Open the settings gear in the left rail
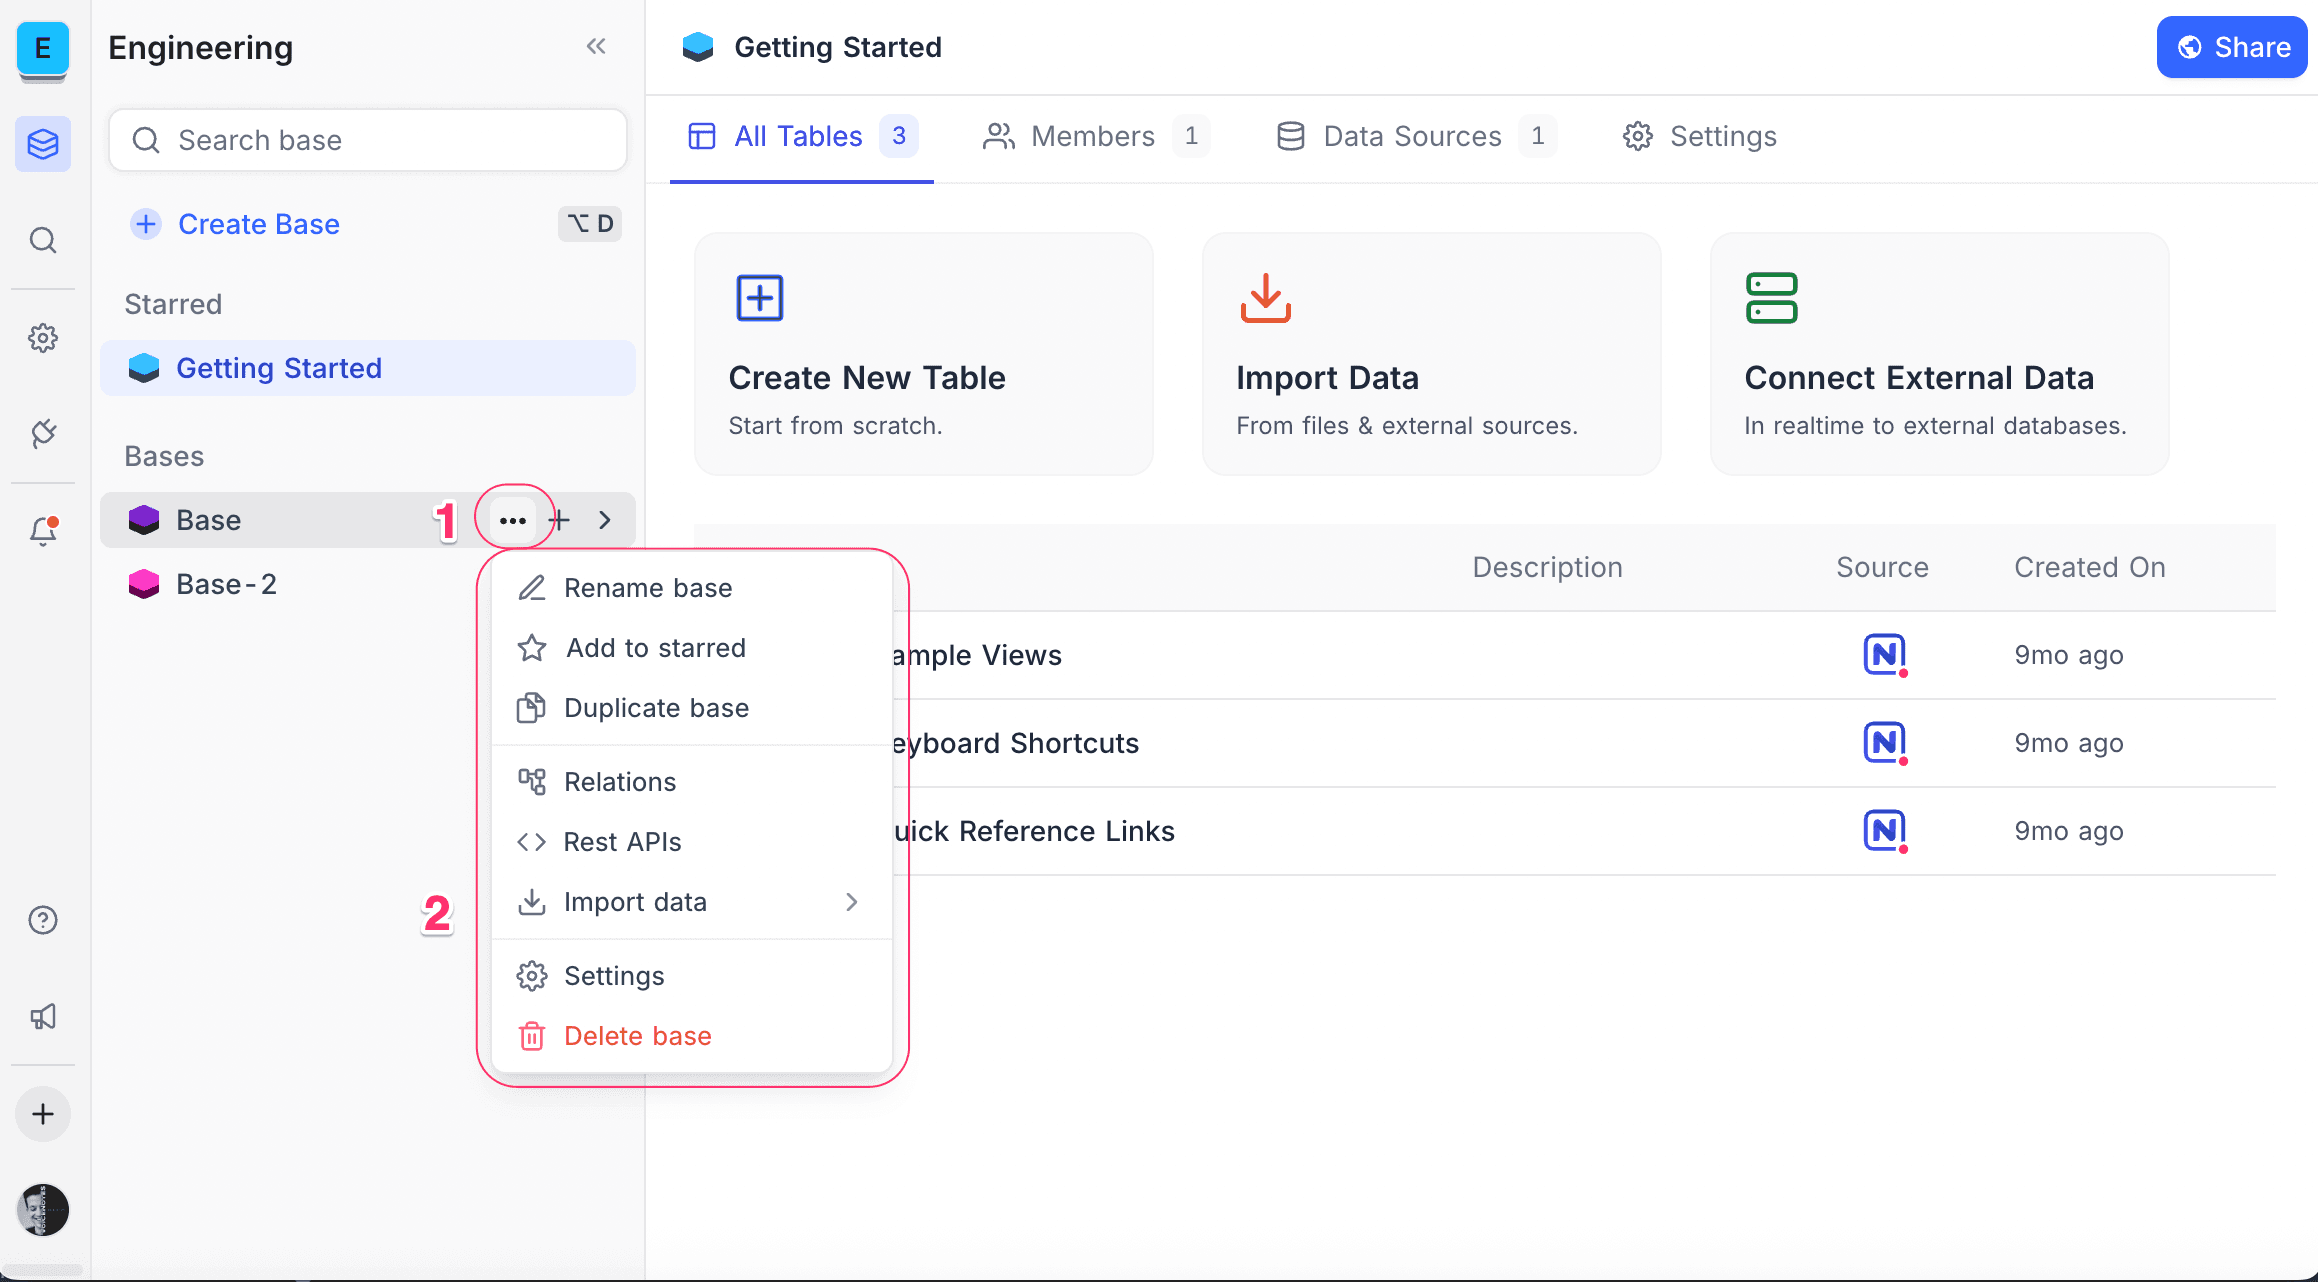This screenshot has width=2318, height=1282. click(x=43, y=338)
